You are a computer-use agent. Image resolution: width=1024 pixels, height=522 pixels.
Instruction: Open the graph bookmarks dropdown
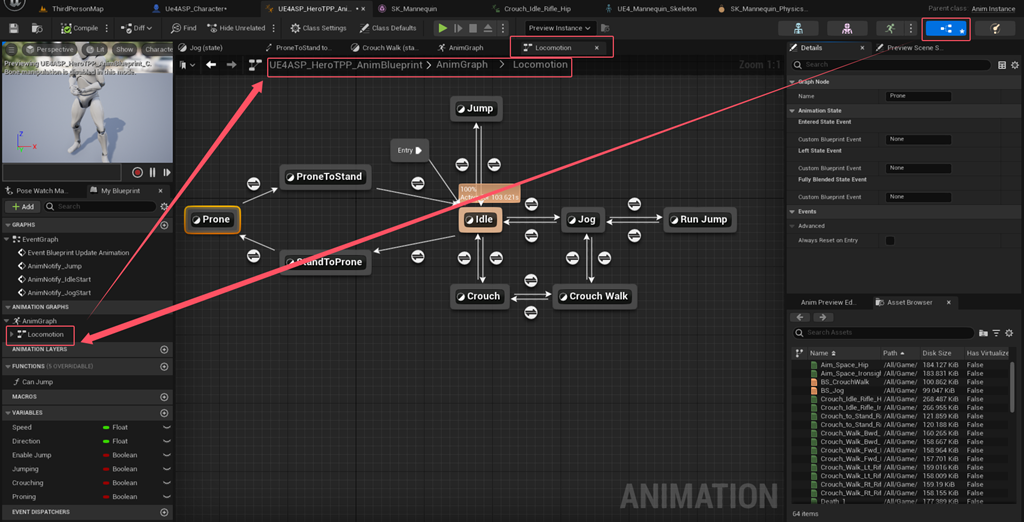187,65
